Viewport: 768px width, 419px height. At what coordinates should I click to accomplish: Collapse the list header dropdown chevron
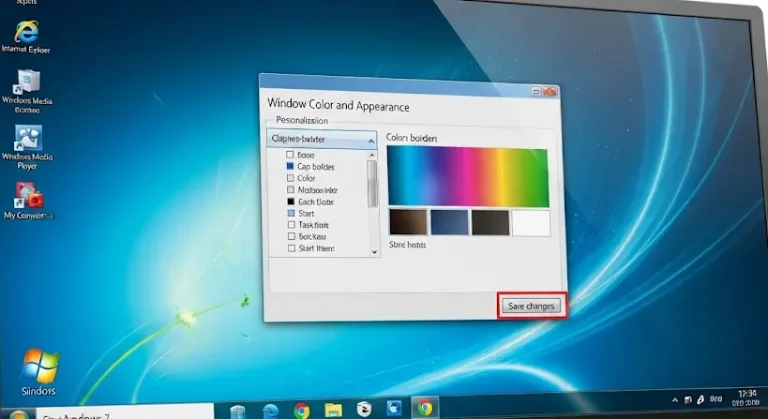coord(371,141)
